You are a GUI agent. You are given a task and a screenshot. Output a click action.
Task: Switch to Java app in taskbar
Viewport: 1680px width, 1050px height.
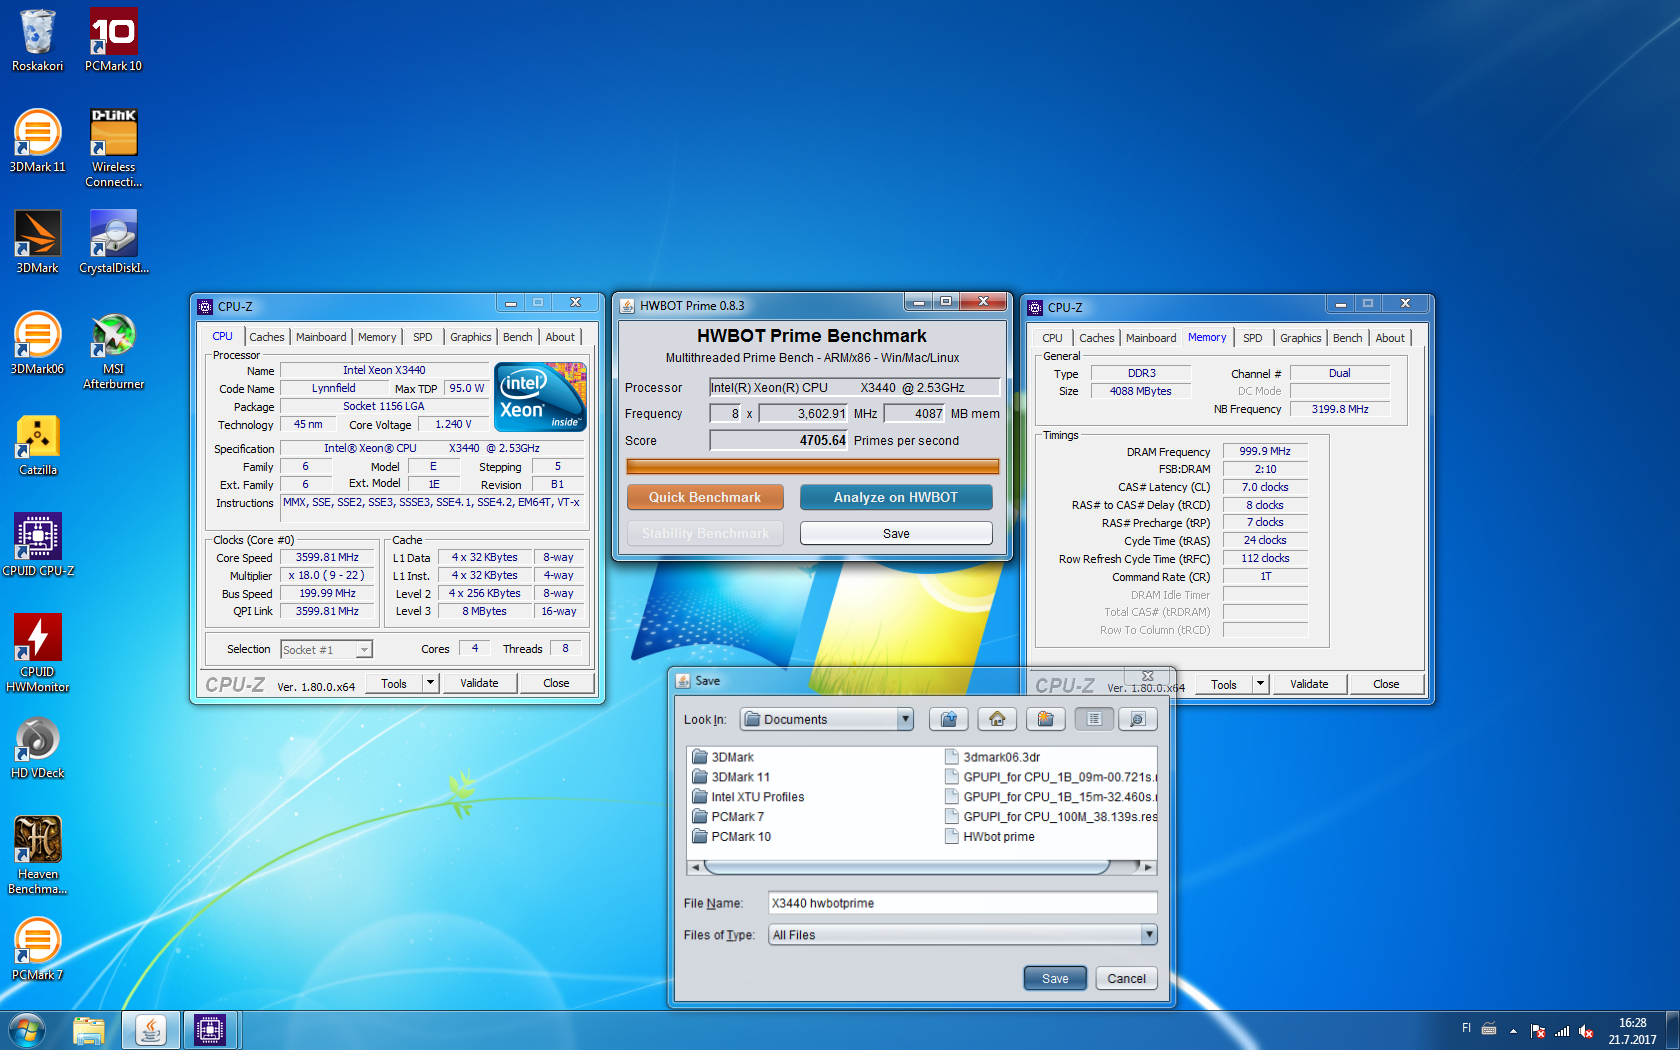(151, 1030)
